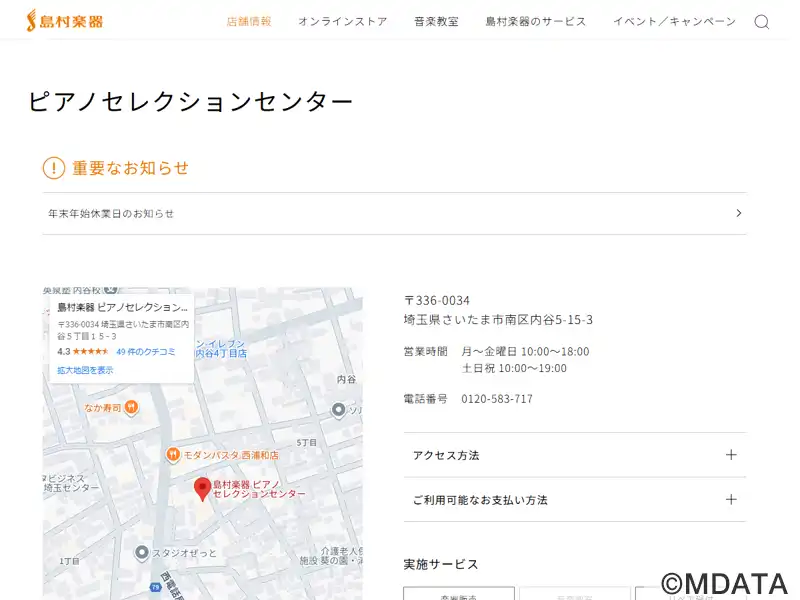This screenshot has height=600, width=800.
Task: Click the 年末年始休業日のお知らせ notice text
Action: (111, 214)
